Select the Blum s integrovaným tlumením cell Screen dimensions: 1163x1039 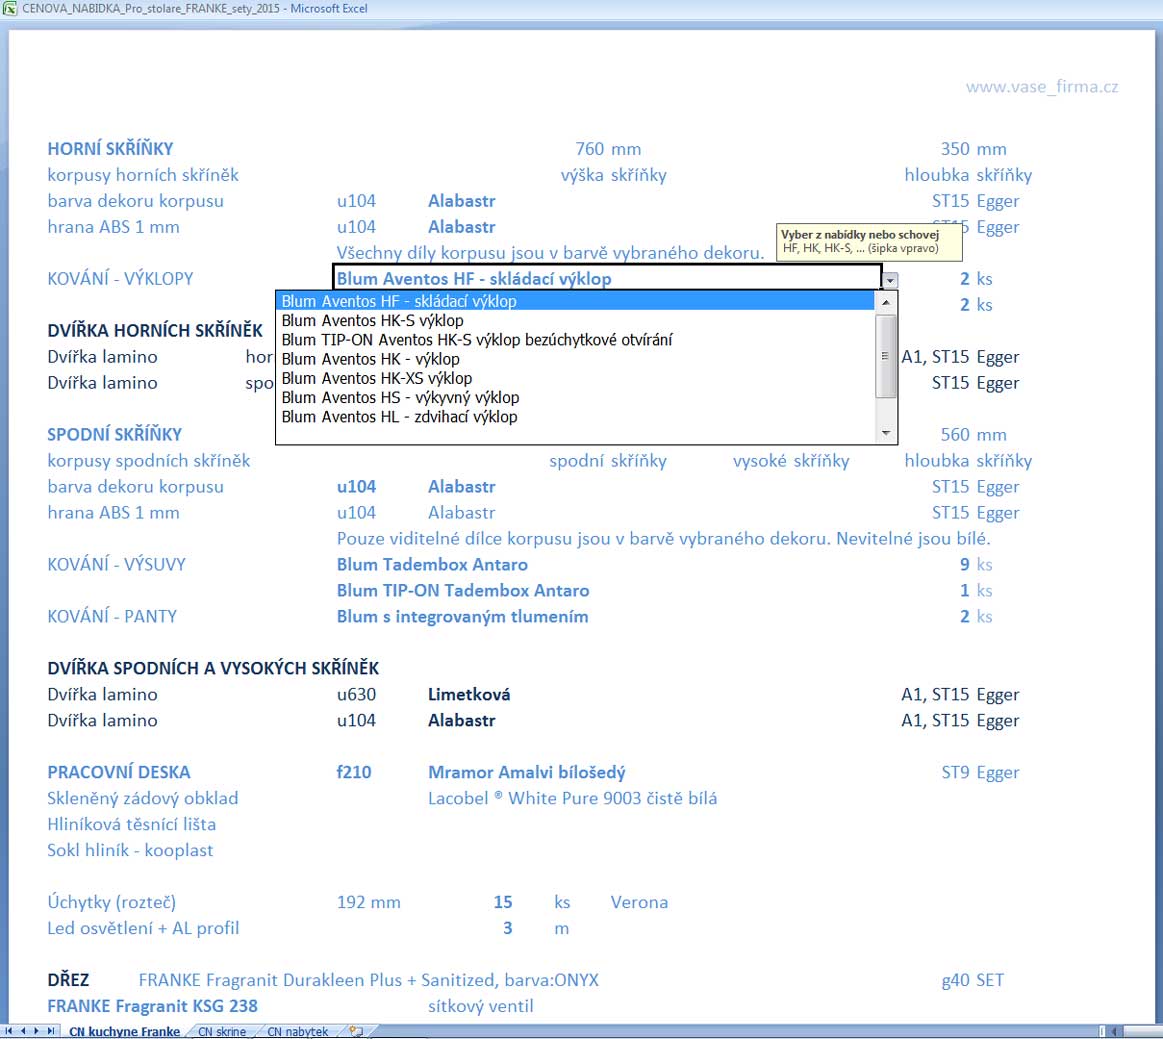coord(463,616)
